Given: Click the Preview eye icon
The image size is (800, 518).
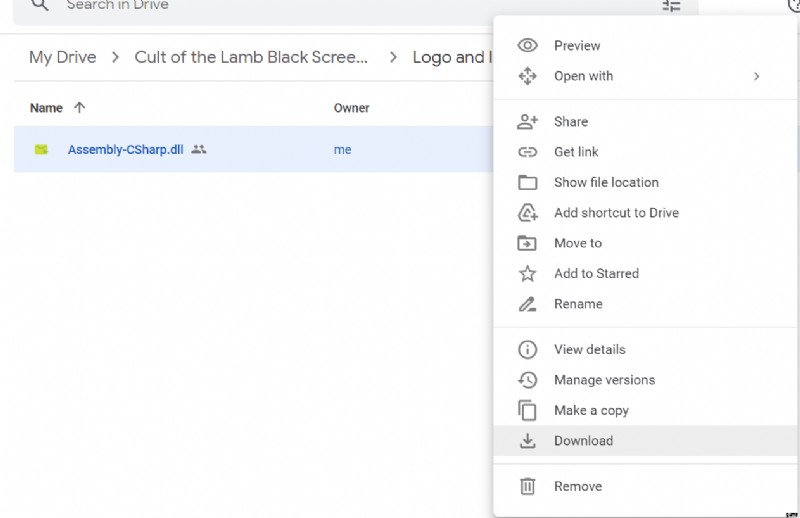Looking at the screenshot, I should [527, 46].
